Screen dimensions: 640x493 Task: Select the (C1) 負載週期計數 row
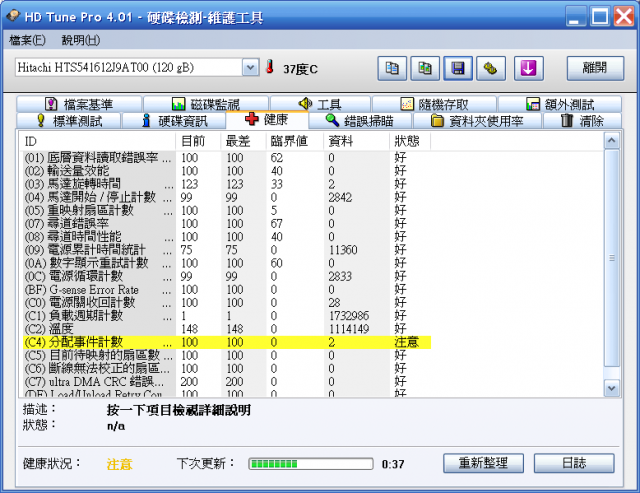(x=227, y=315)
